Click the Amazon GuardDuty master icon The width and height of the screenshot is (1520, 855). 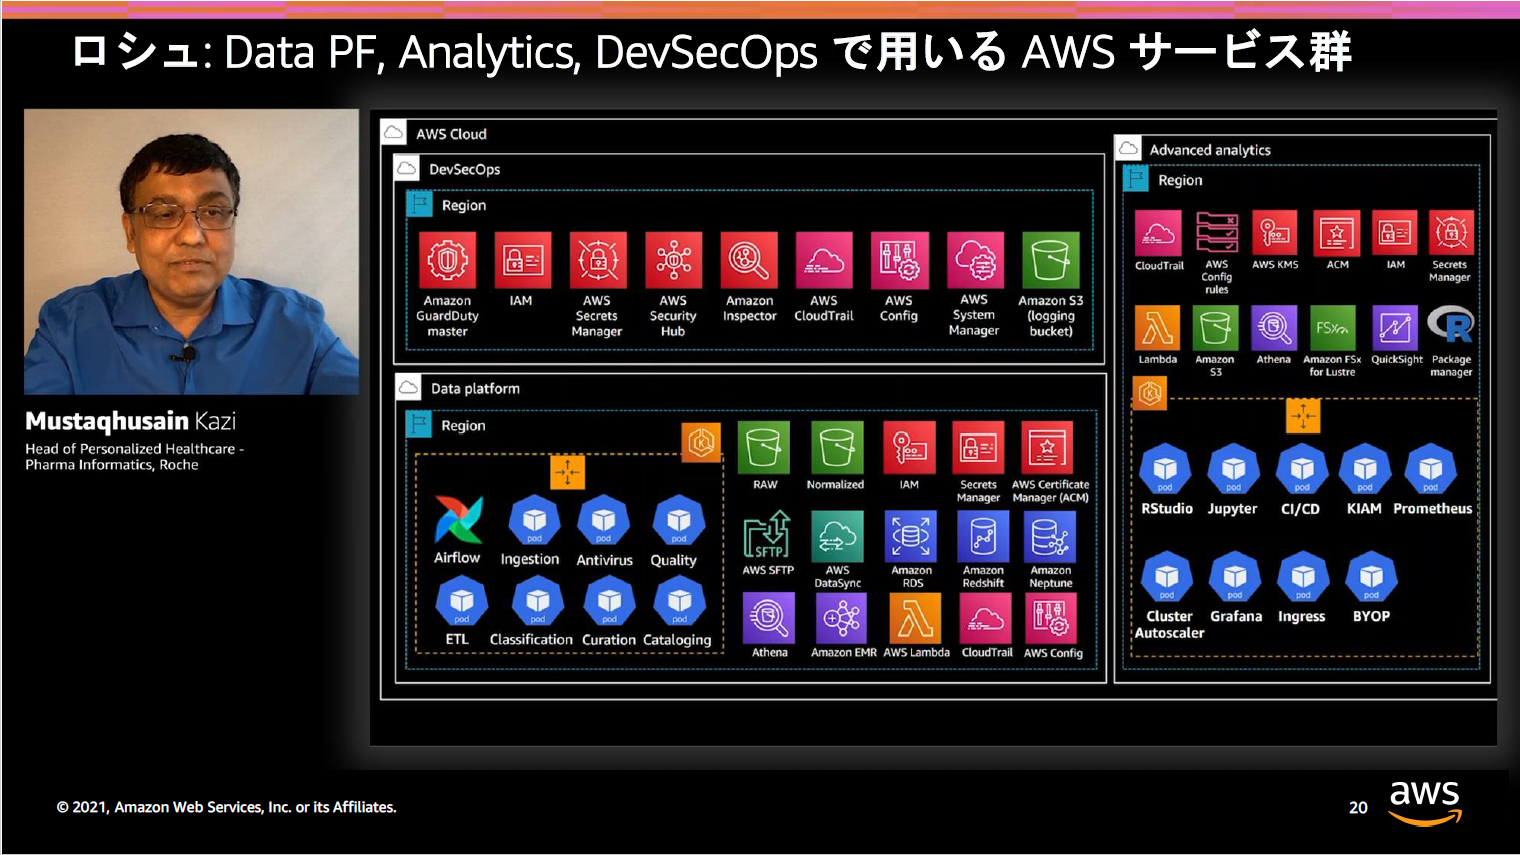coord(447,261)
